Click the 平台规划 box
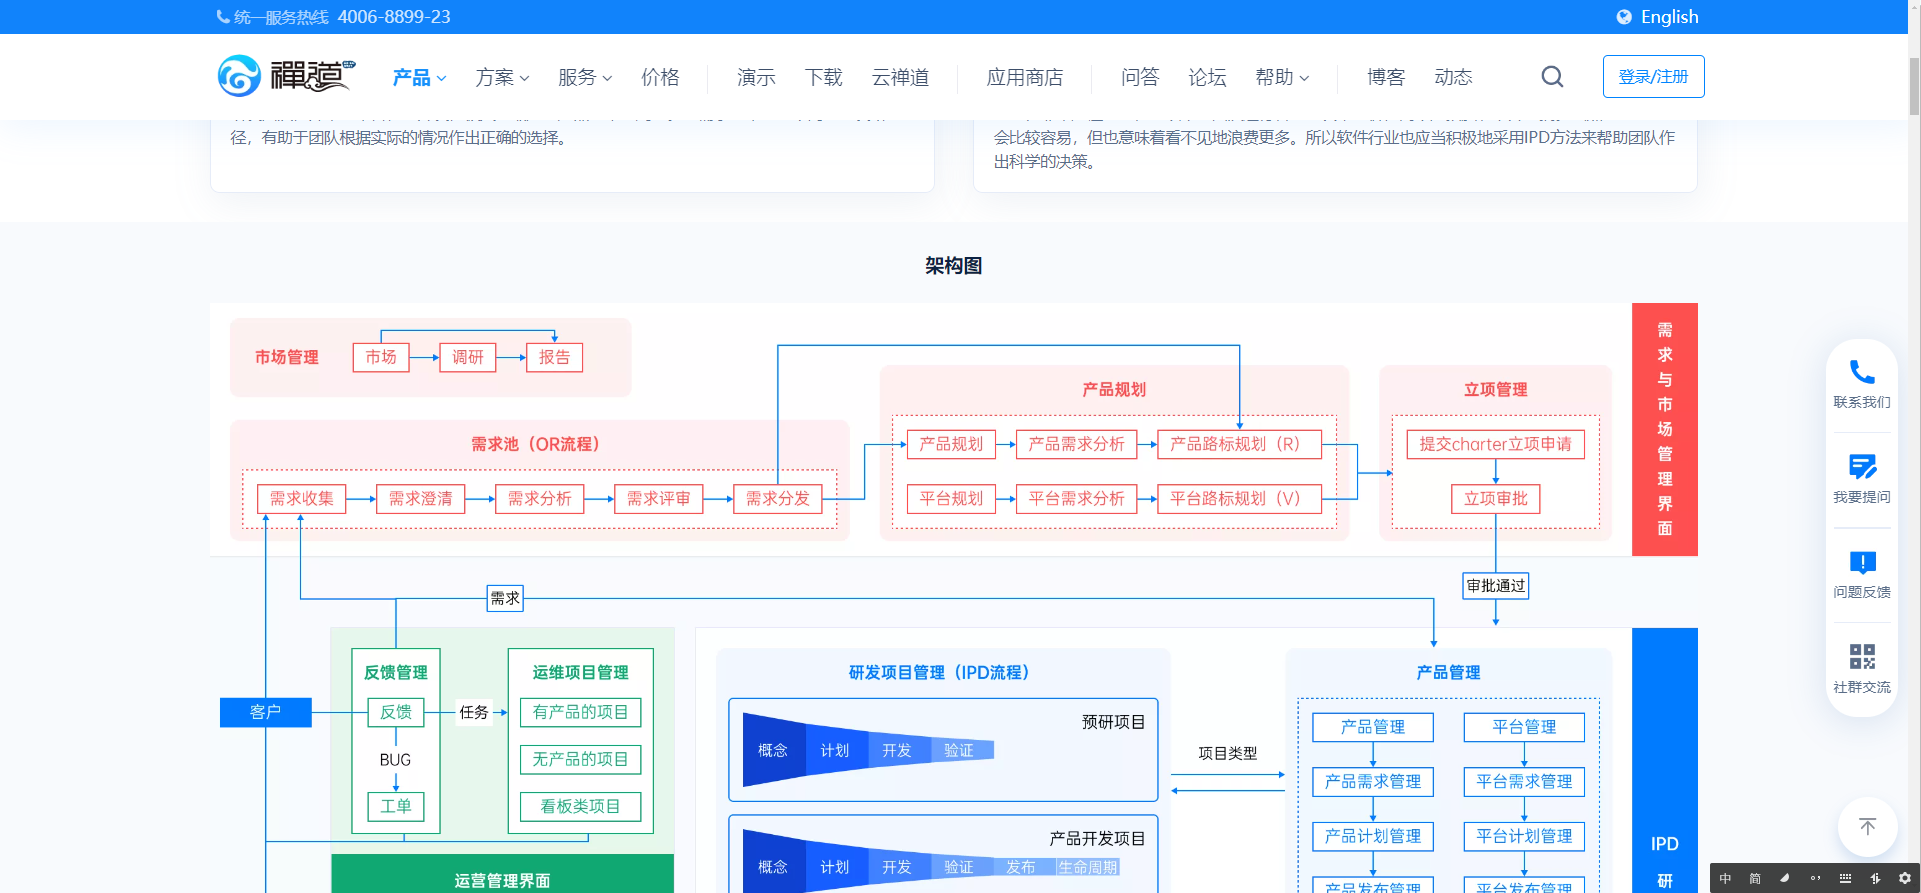Viewport: 1921px width, 893px height. tap(952, 499)
